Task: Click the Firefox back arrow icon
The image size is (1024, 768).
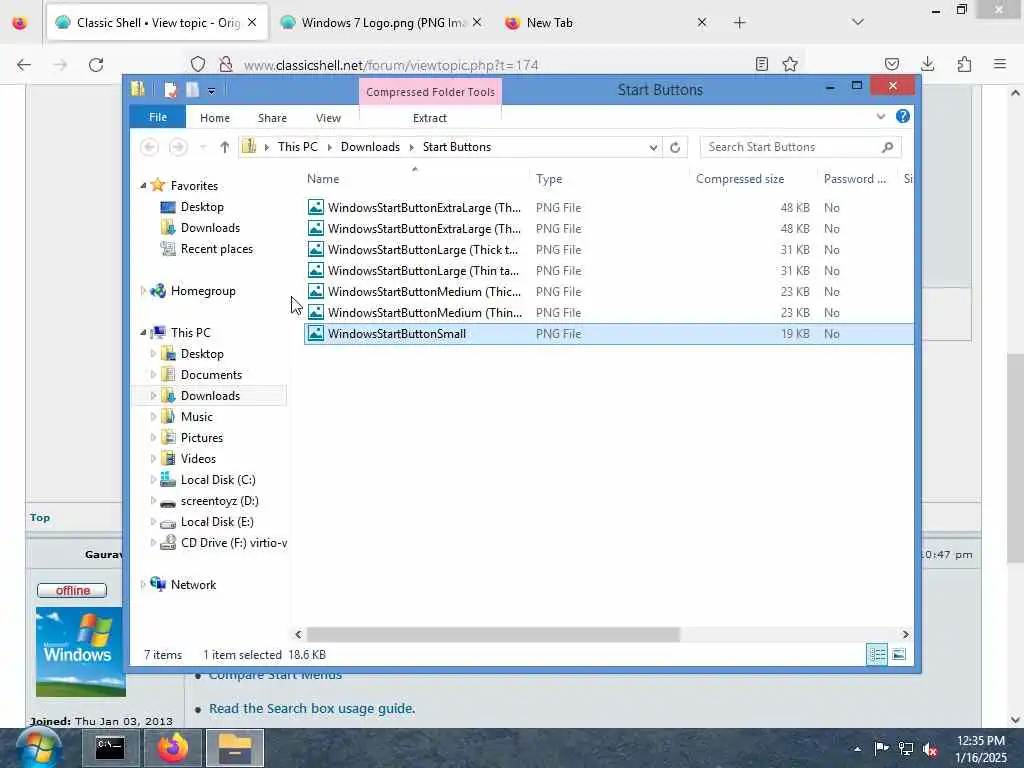Action: coord(24,65)
